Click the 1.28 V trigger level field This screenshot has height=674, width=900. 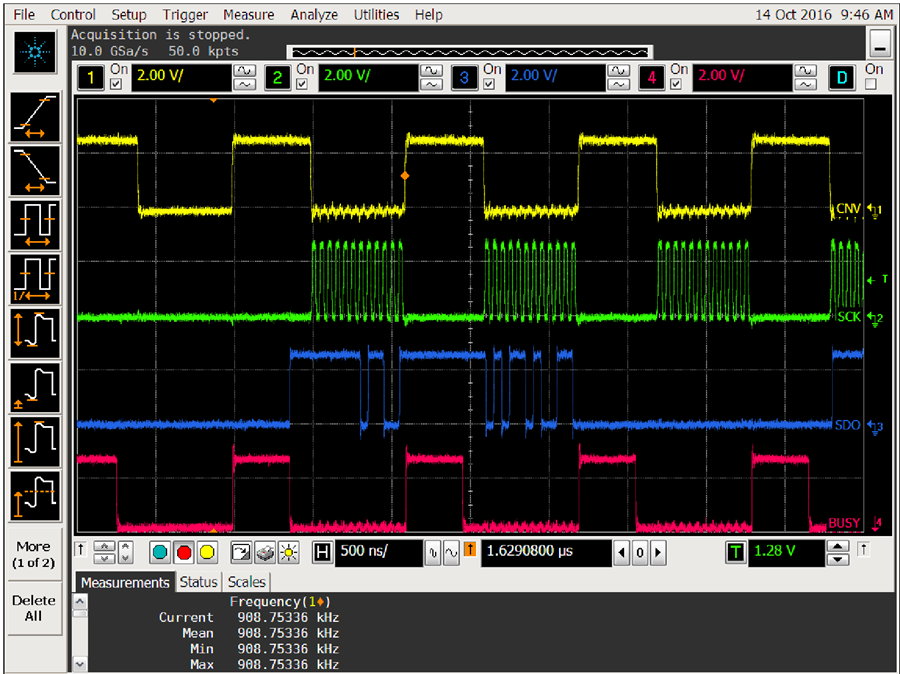pyautogui.click(x=785, y=552)
